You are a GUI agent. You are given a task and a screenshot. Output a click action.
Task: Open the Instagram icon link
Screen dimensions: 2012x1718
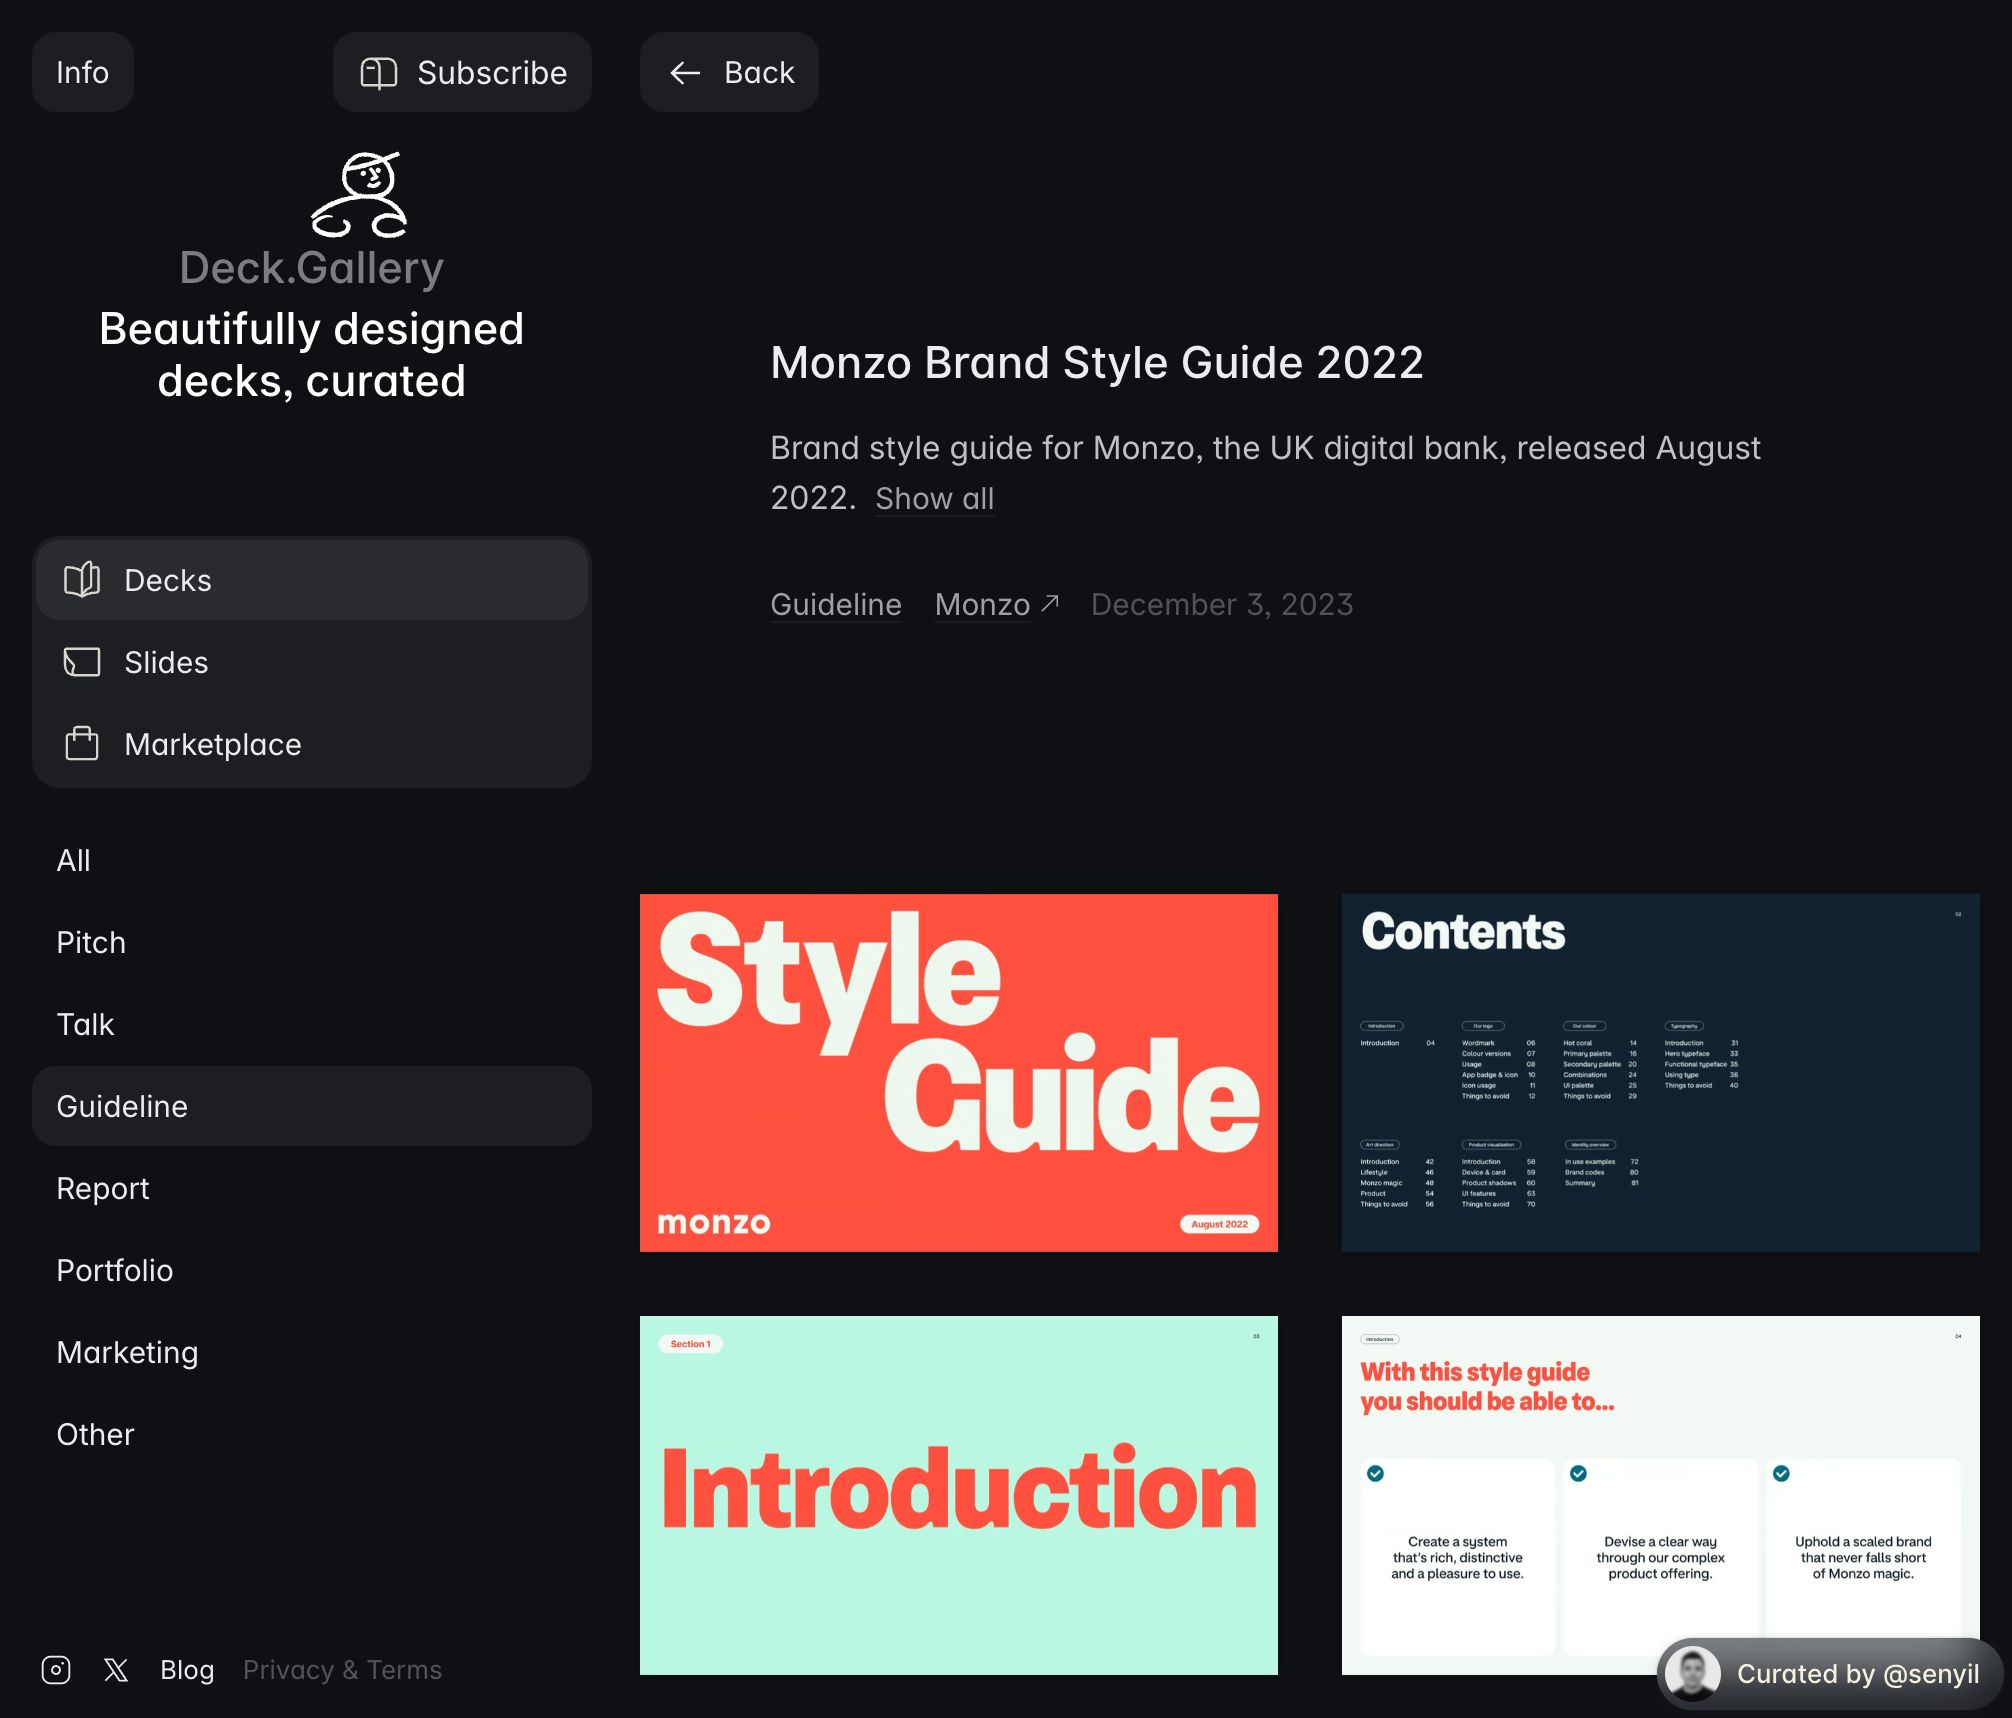(x=56, y=1670)
